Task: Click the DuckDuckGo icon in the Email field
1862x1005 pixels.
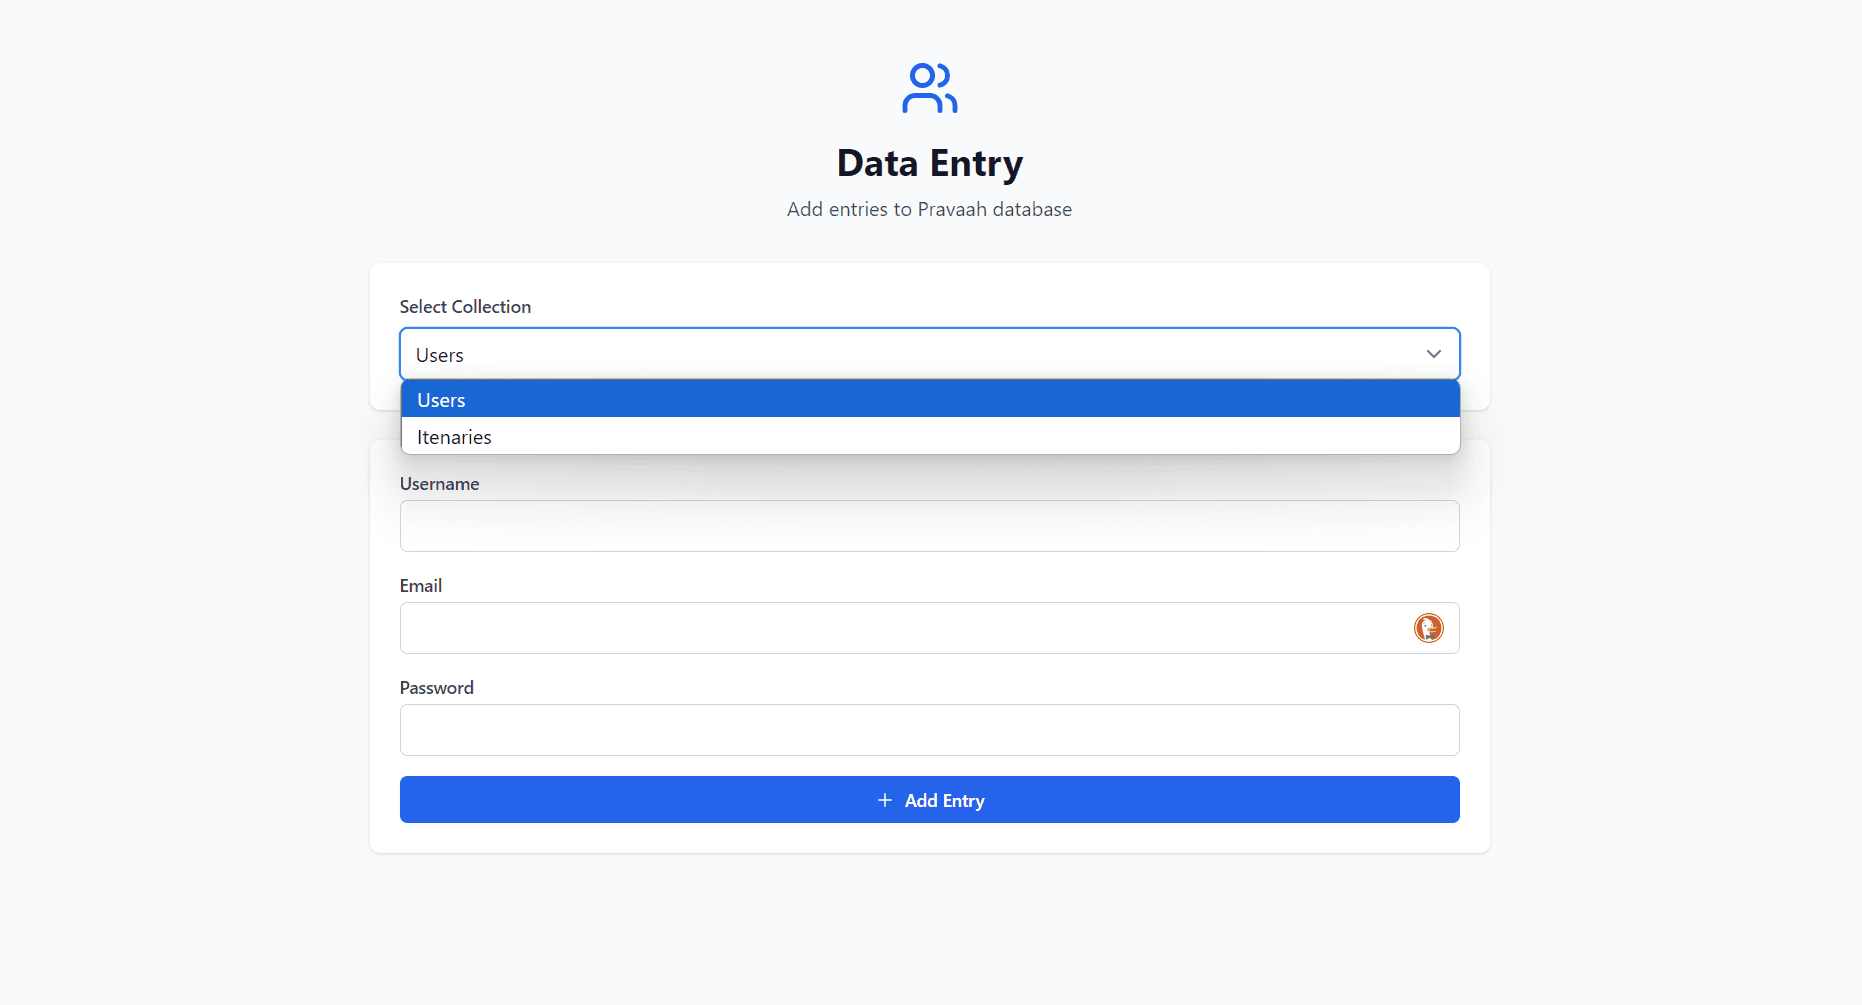Action: click(x=1428, y=628)
